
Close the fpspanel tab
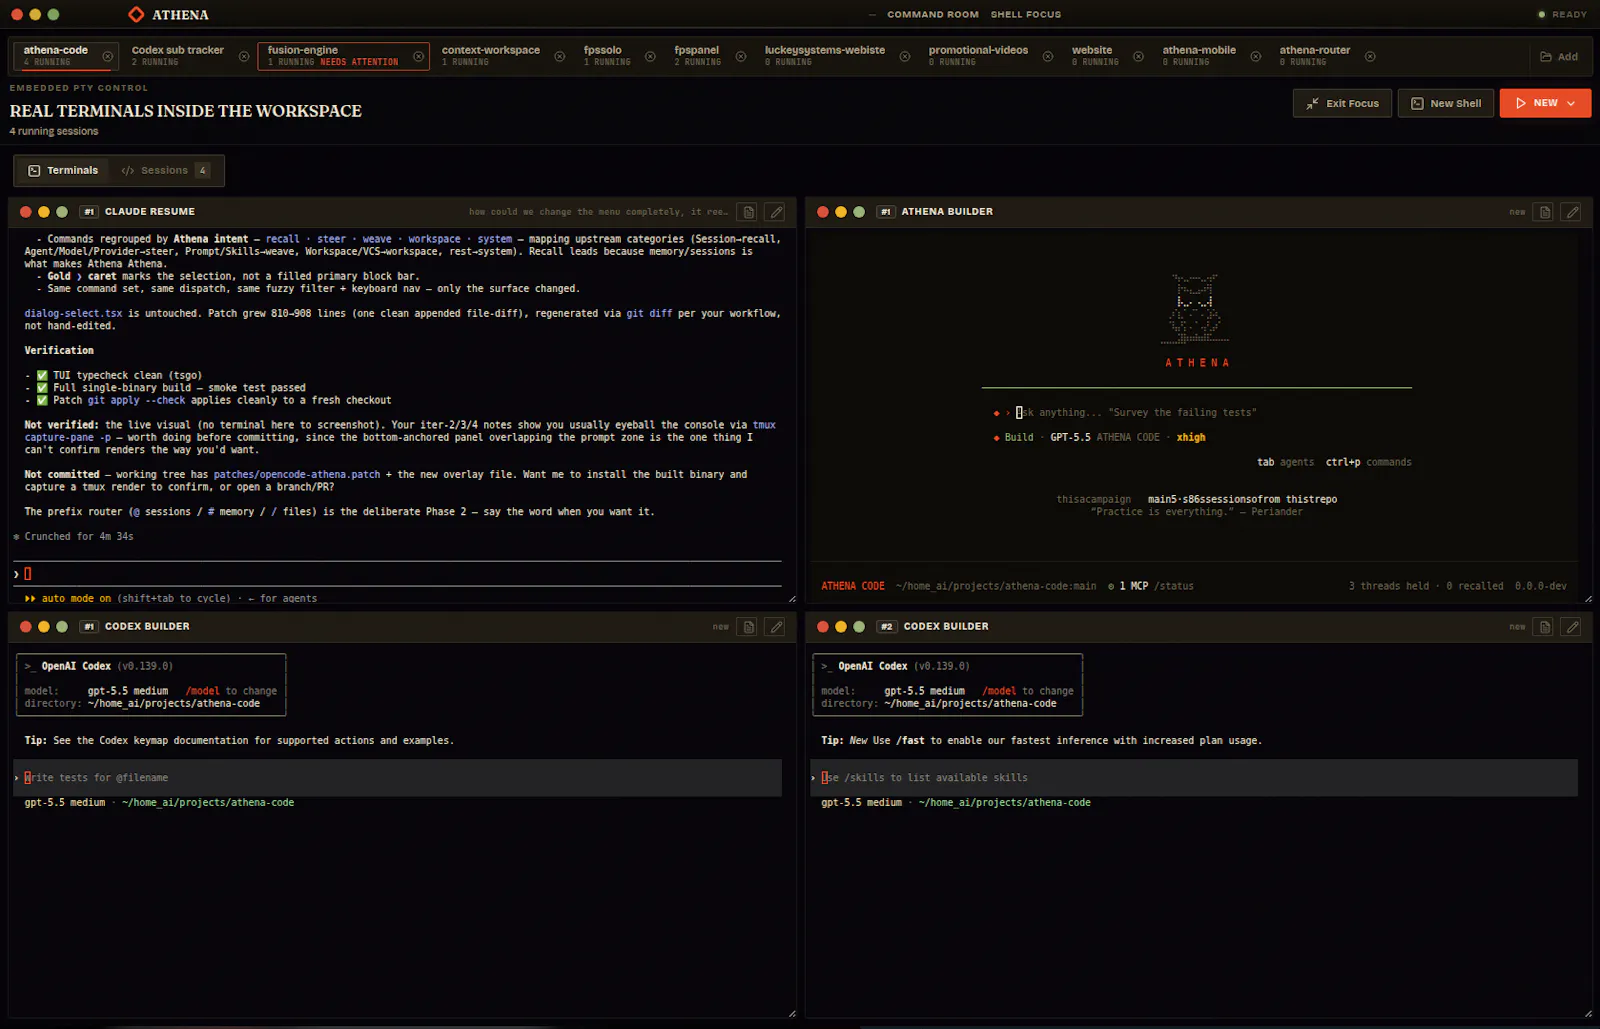click(741, 56)
